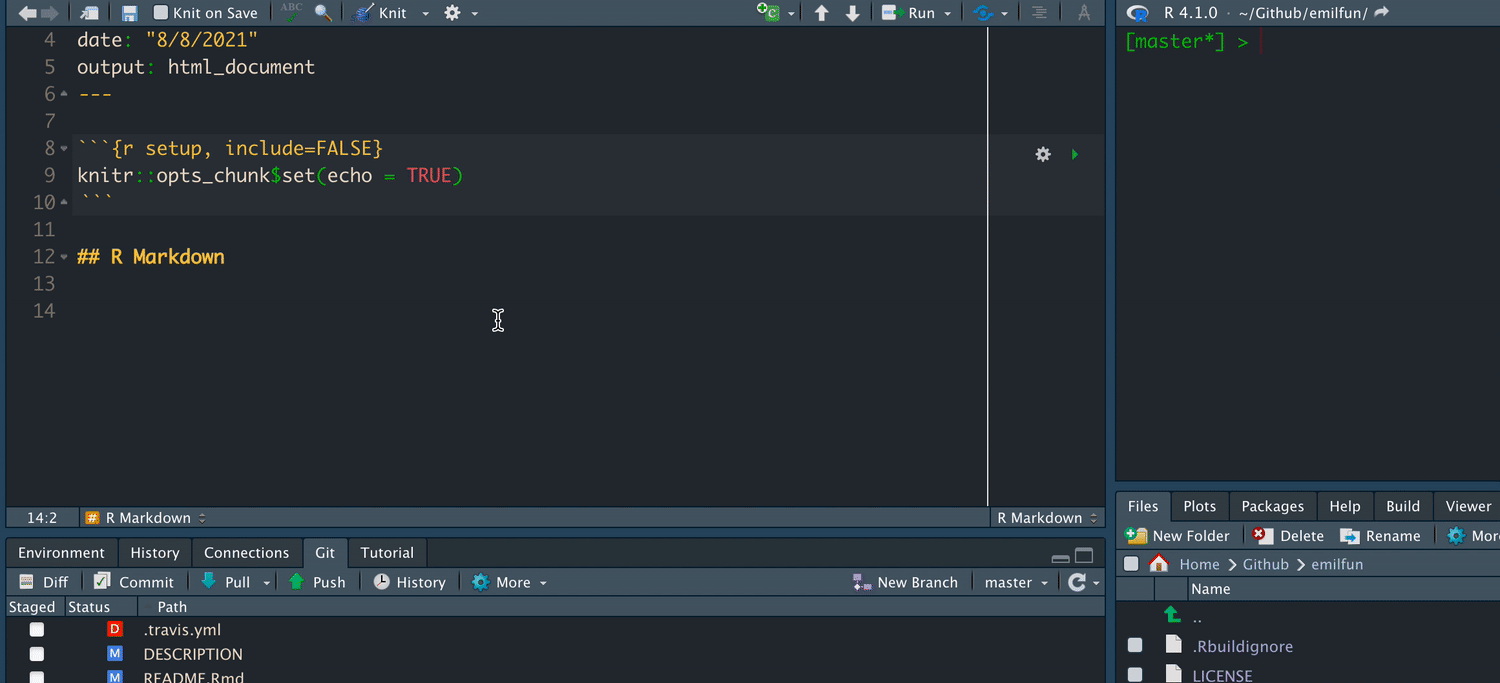Viewport: 1500px width, 683px height.
Task: Open Git More dropdown menu
Action: (510, 582)
